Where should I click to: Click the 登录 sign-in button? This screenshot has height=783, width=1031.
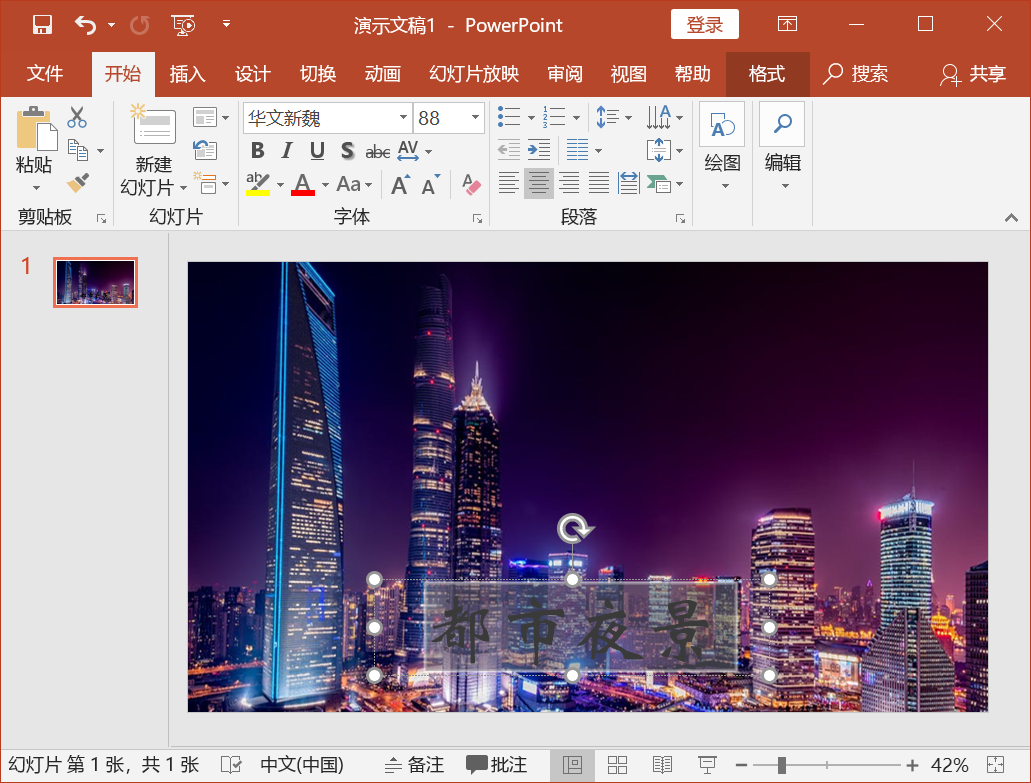[x=704, y=25]
